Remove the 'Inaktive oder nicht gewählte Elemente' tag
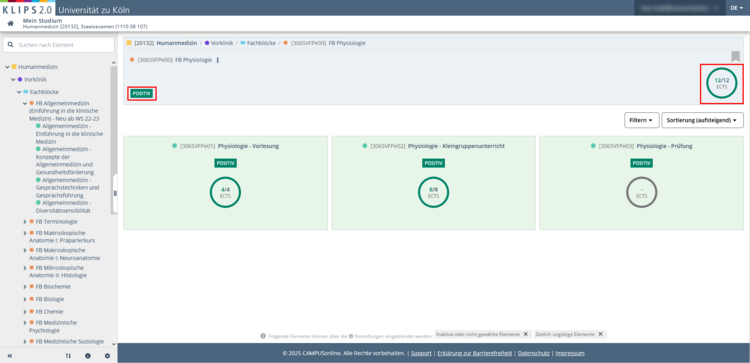750x363 pixels. pyautogui.click(x=525, y=334)
